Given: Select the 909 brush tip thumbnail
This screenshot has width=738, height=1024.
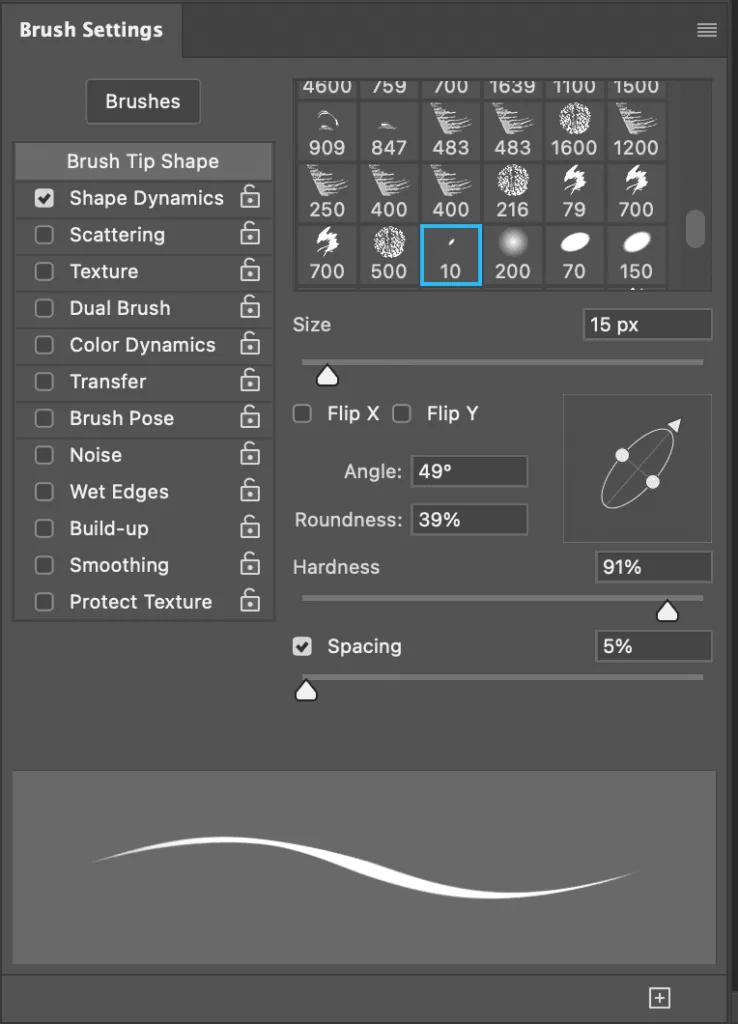Looking at the screenshot, I should point(327,132).
